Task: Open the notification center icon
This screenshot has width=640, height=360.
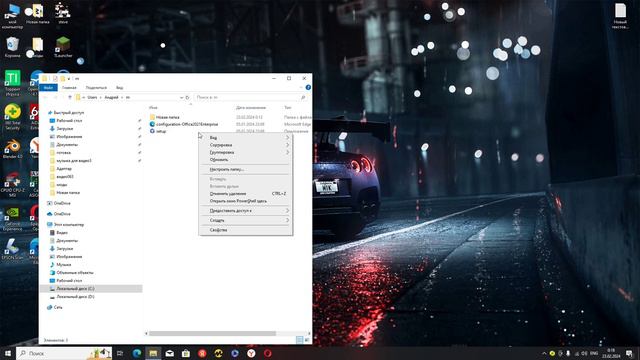Action: coord(629,353)
